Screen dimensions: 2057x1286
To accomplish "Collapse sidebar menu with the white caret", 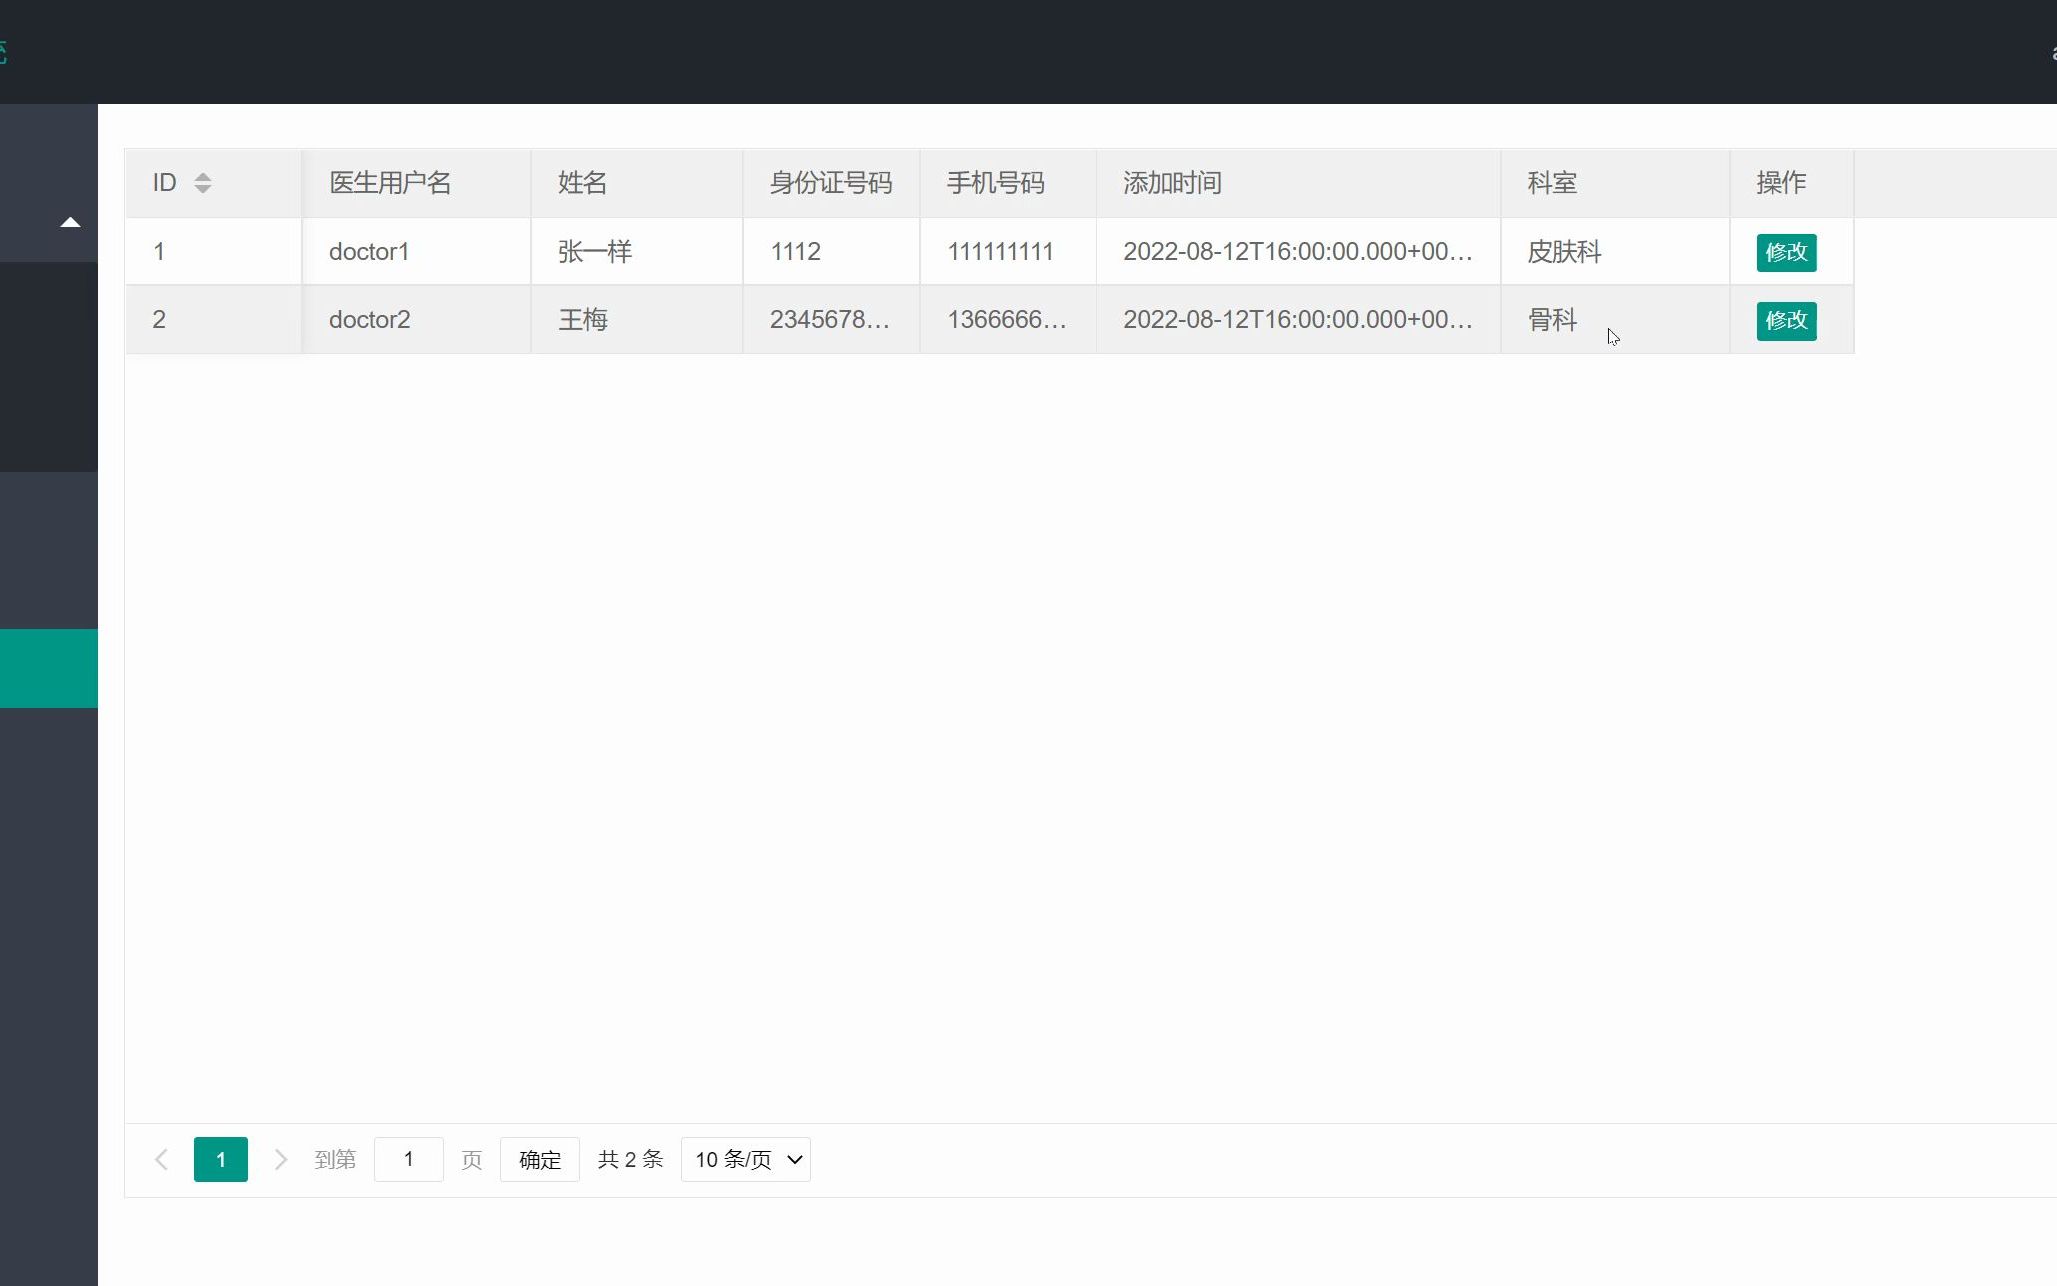I will click(x=70, y=222).
